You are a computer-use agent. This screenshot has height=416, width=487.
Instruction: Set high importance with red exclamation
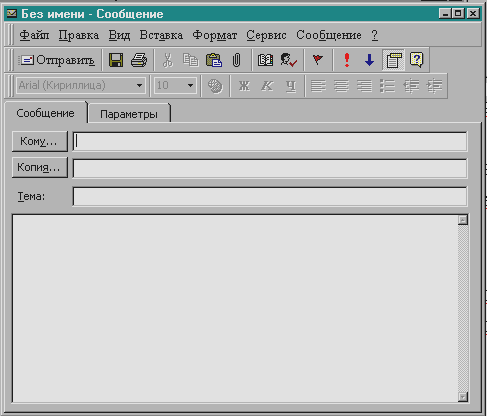347,60
